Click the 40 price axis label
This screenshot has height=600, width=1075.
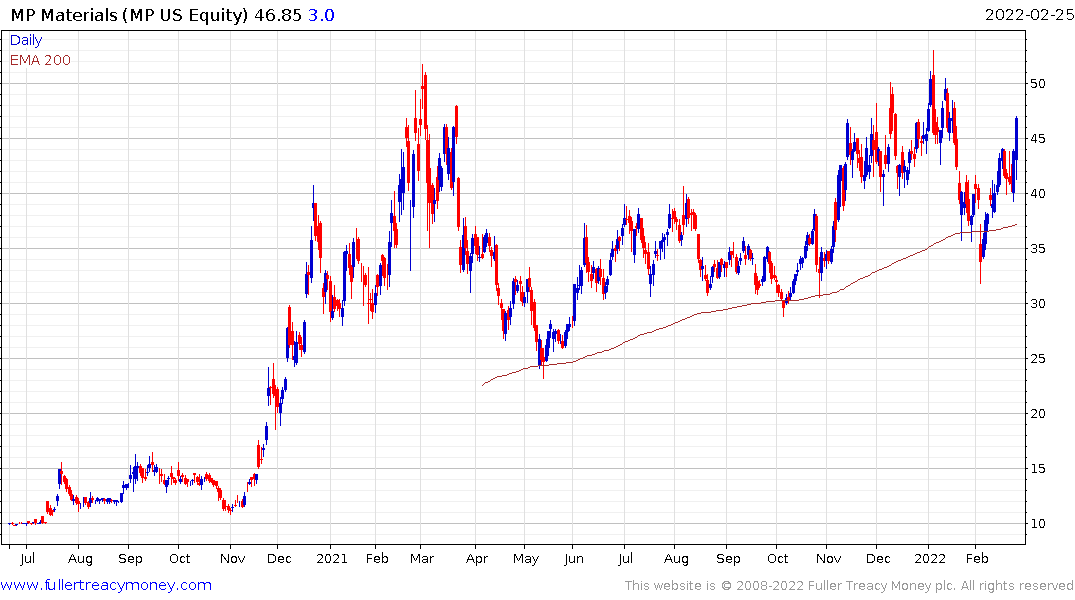coord(1037,193)
